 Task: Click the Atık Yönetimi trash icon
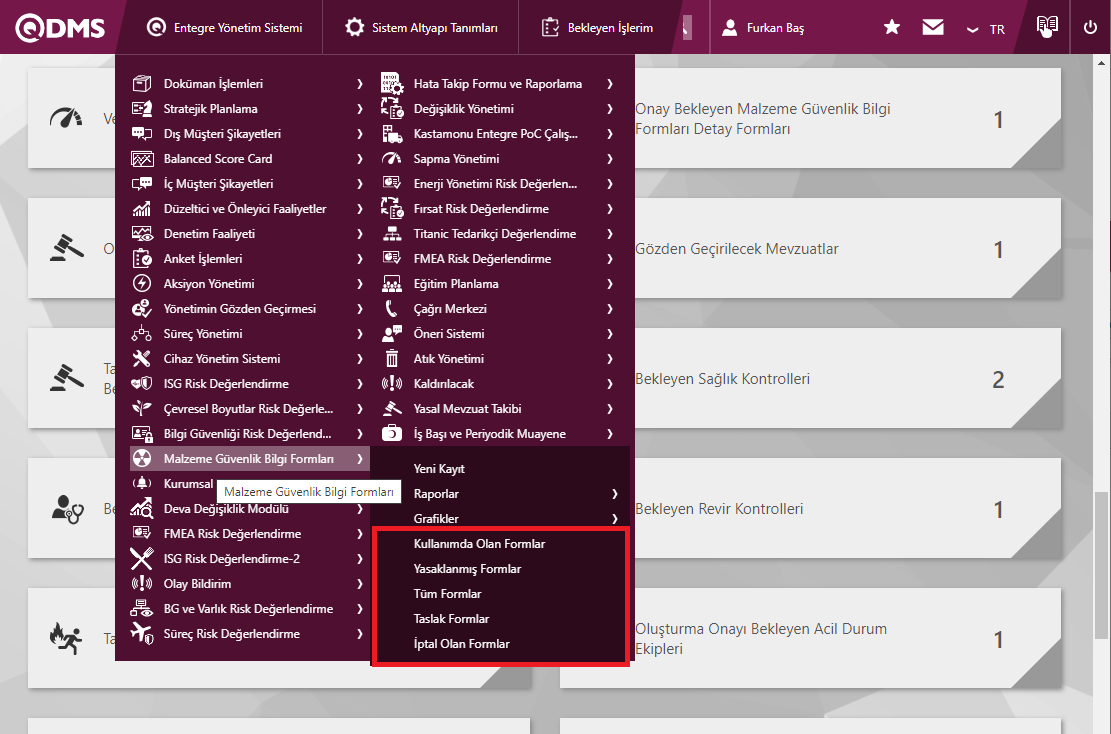pos(392,359)
